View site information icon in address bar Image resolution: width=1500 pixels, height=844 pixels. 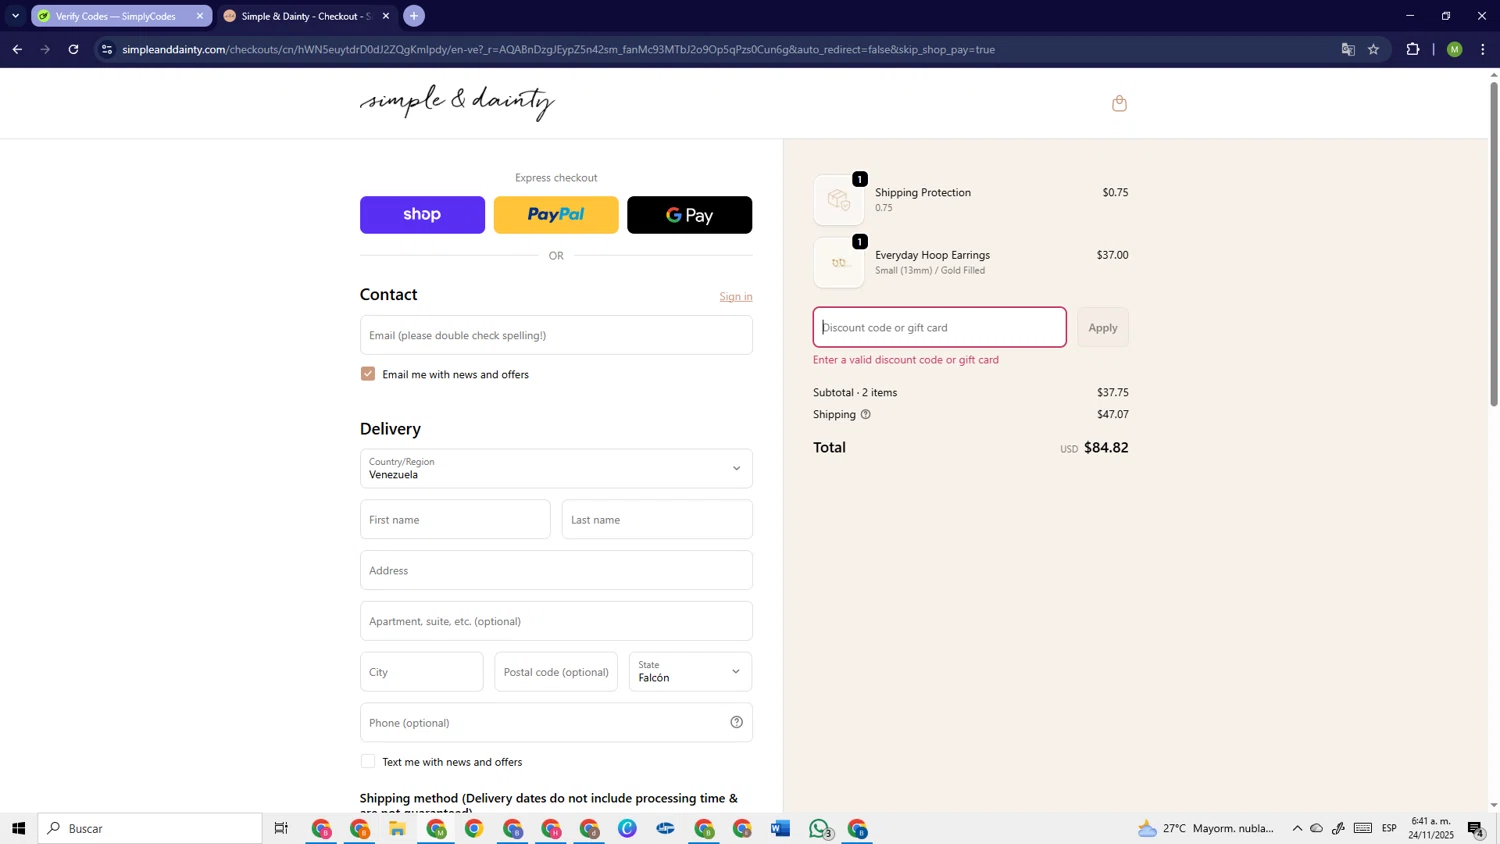tap(107, 49)
